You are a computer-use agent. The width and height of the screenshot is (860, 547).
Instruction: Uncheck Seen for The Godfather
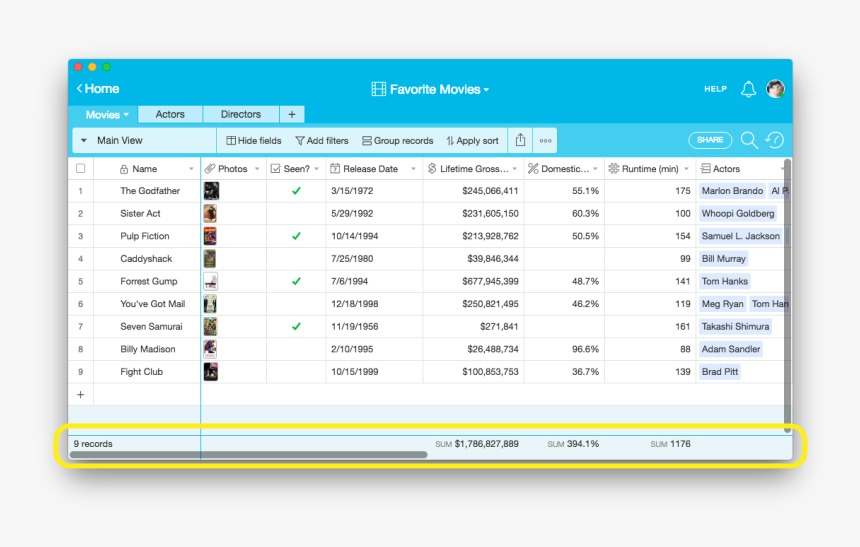coord(296,191)
